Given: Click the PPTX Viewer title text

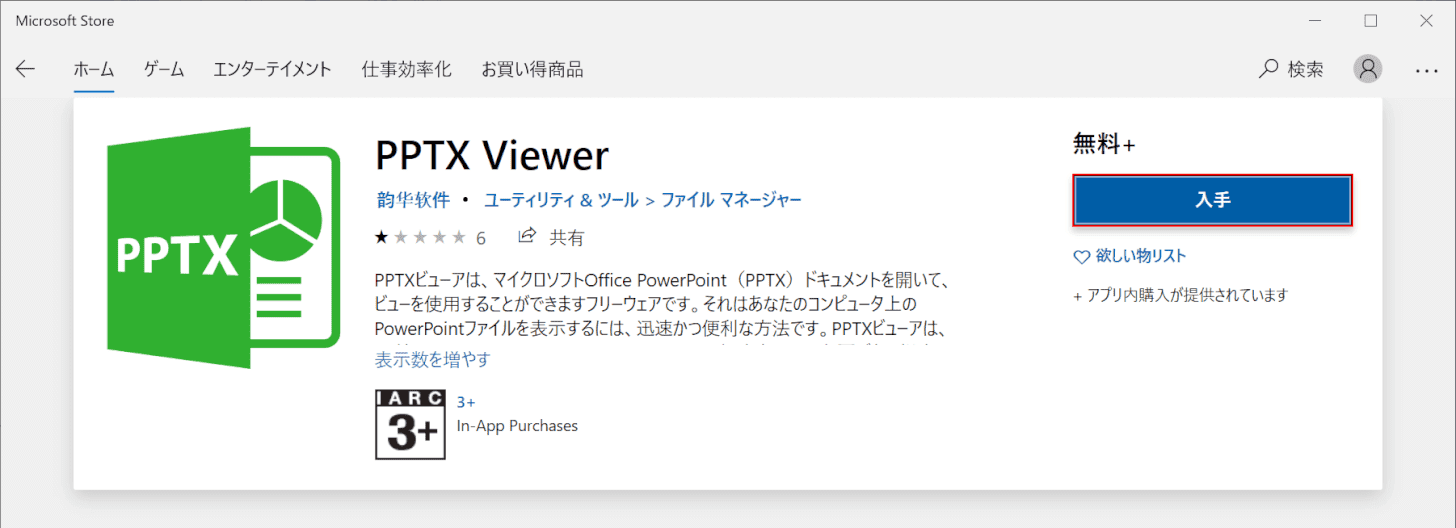Looking at the screenshot, I should (492, 155).
